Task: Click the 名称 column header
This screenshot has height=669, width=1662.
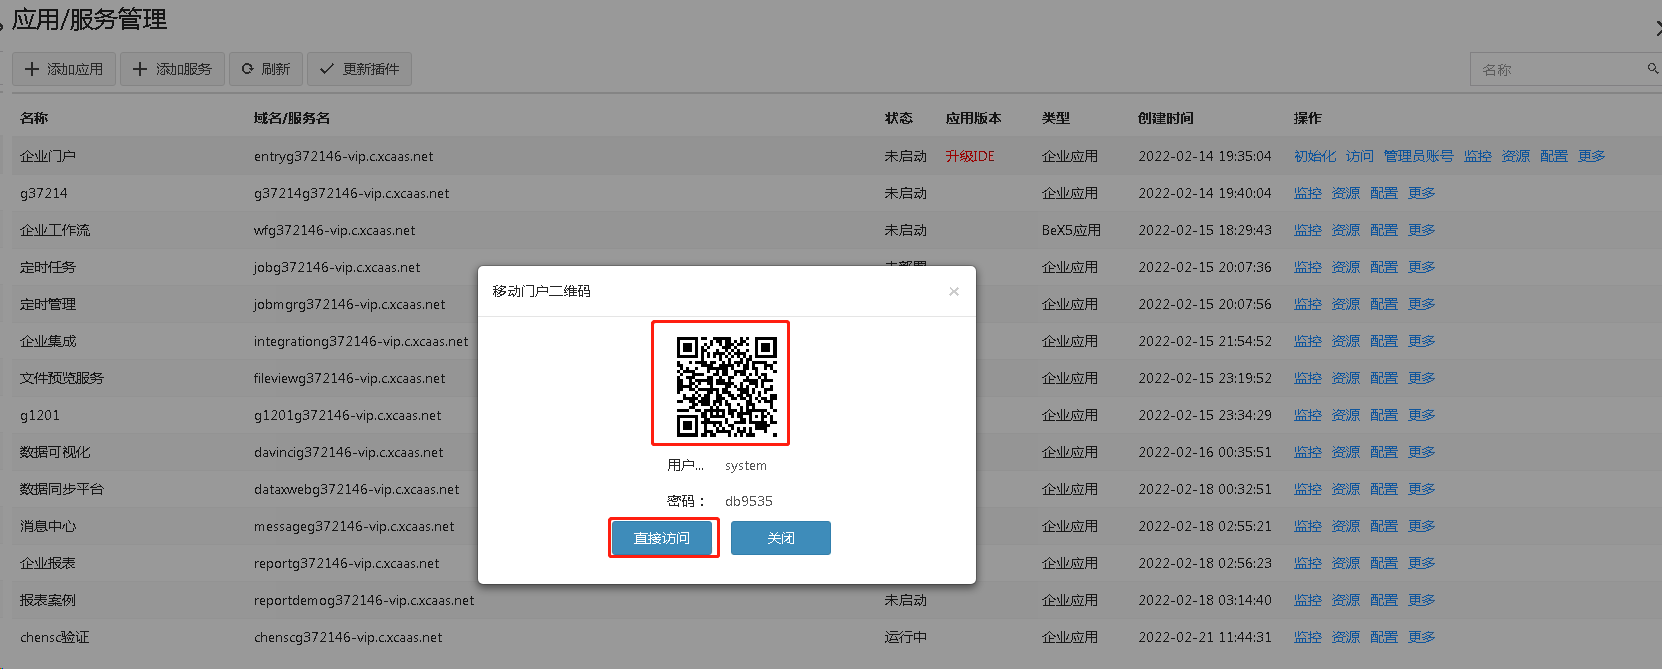Action: point(34,118)
